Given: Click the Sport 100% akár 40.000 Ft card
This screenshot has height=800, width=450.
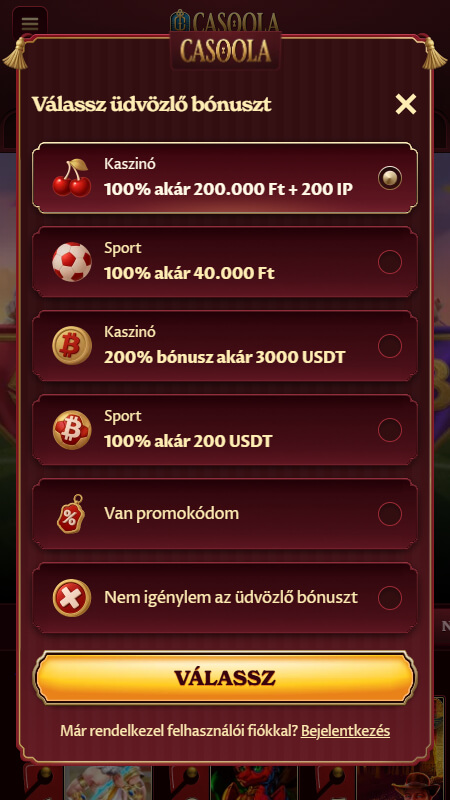Looking at the screenshot, I should tap(225, 262).
